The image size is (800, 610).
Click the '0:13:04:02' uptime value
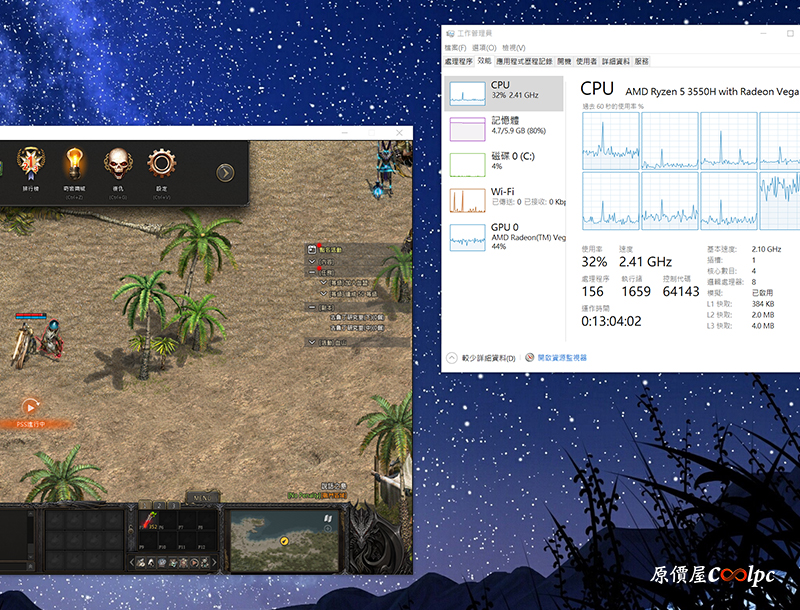[x=611, y=321]
